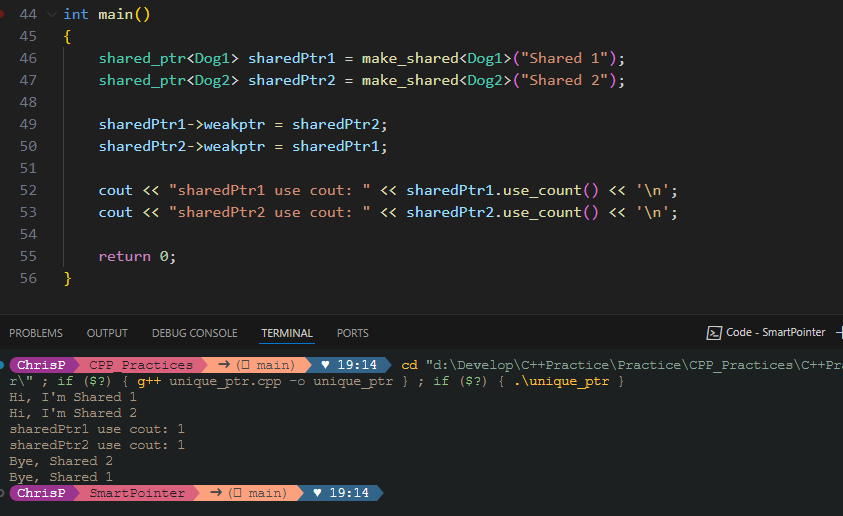Toggle the breakpoint dot at line 44
Image resolution: width=843 pixels, height=516 pixels.
tap(2, 15)
